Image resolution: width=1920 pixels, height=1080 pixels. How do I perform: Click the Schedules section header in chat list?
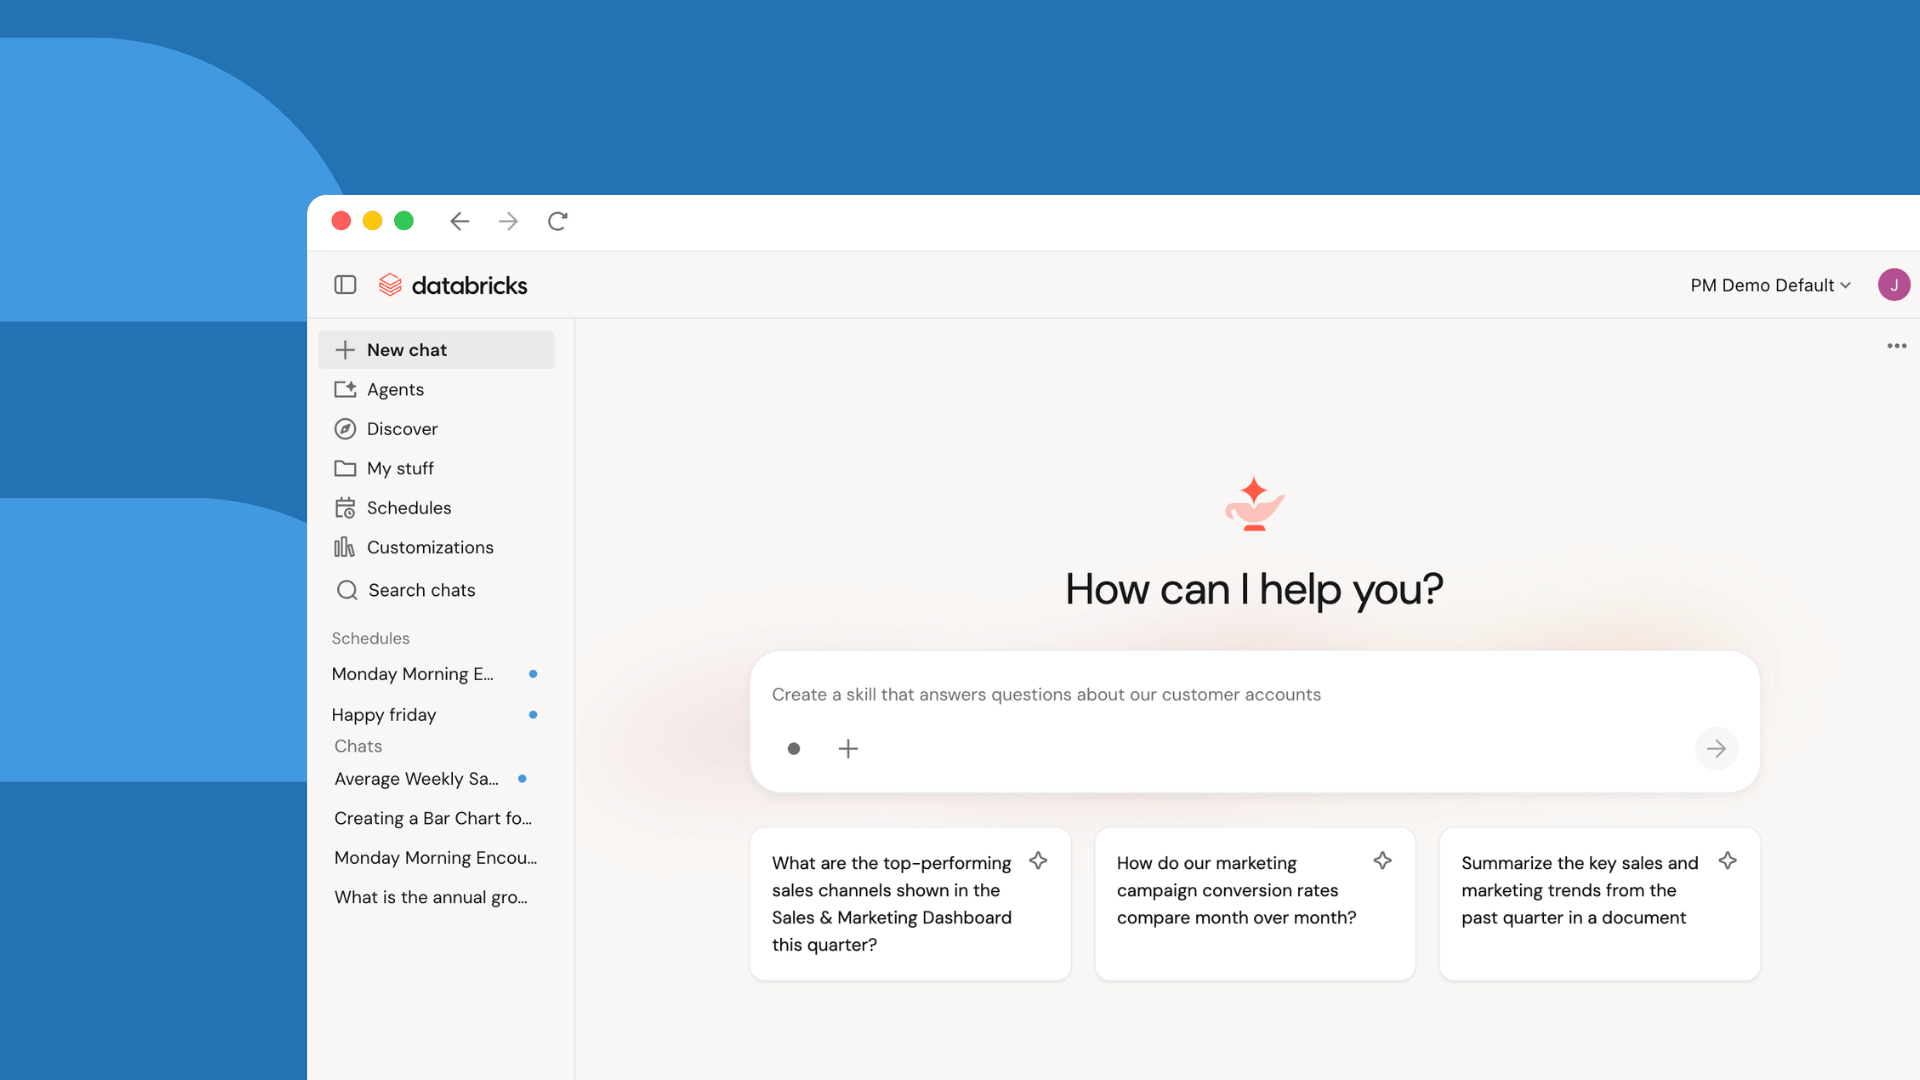tap(370, 638)
